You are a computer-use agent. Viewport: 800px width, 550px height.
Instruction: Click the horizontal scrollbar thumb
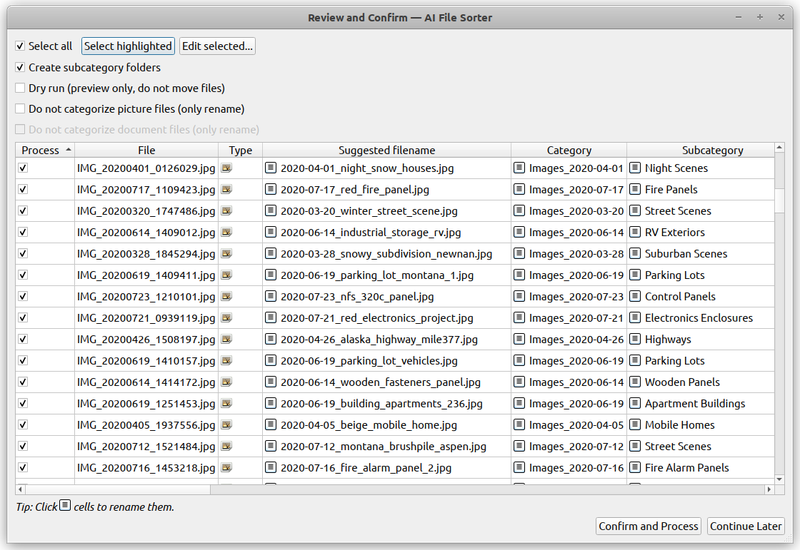[118, 489]
